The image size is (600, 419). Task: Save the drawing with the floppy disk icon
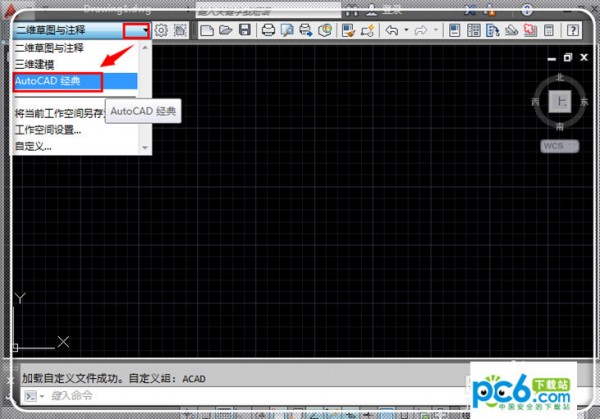tap(244, 31)
